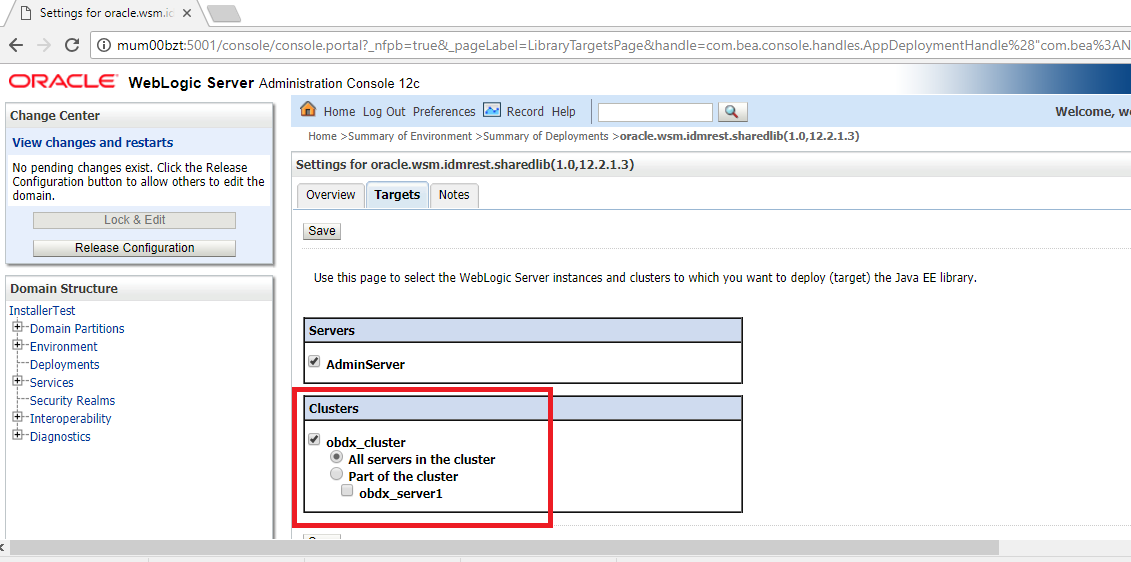The width and height of the screenshot is (1131, 562).
Task: Click the site info icon in address bar
Action: pyautogui.click(x=105, y=45)
